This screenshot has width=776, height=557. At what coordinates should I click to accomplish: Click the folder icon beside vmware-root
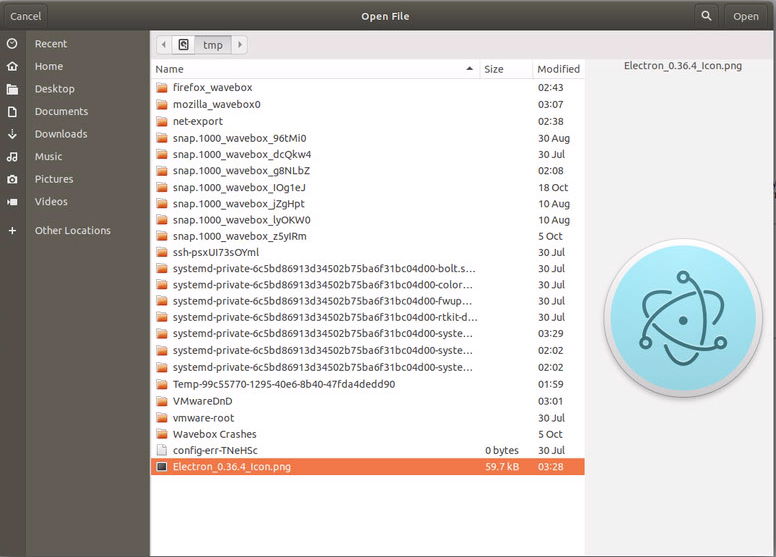(162, 418)
